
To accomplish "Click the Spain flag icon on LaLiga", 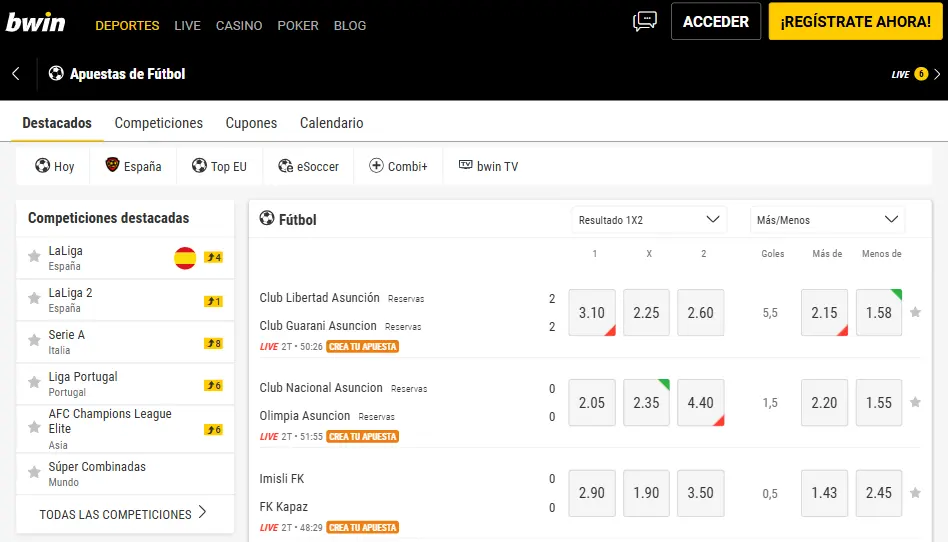I will [x=185, y=258].
